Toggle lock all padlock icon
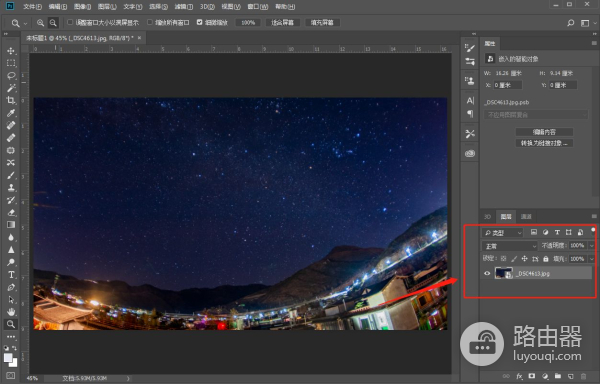600x384 pixels. coord(546,259)
